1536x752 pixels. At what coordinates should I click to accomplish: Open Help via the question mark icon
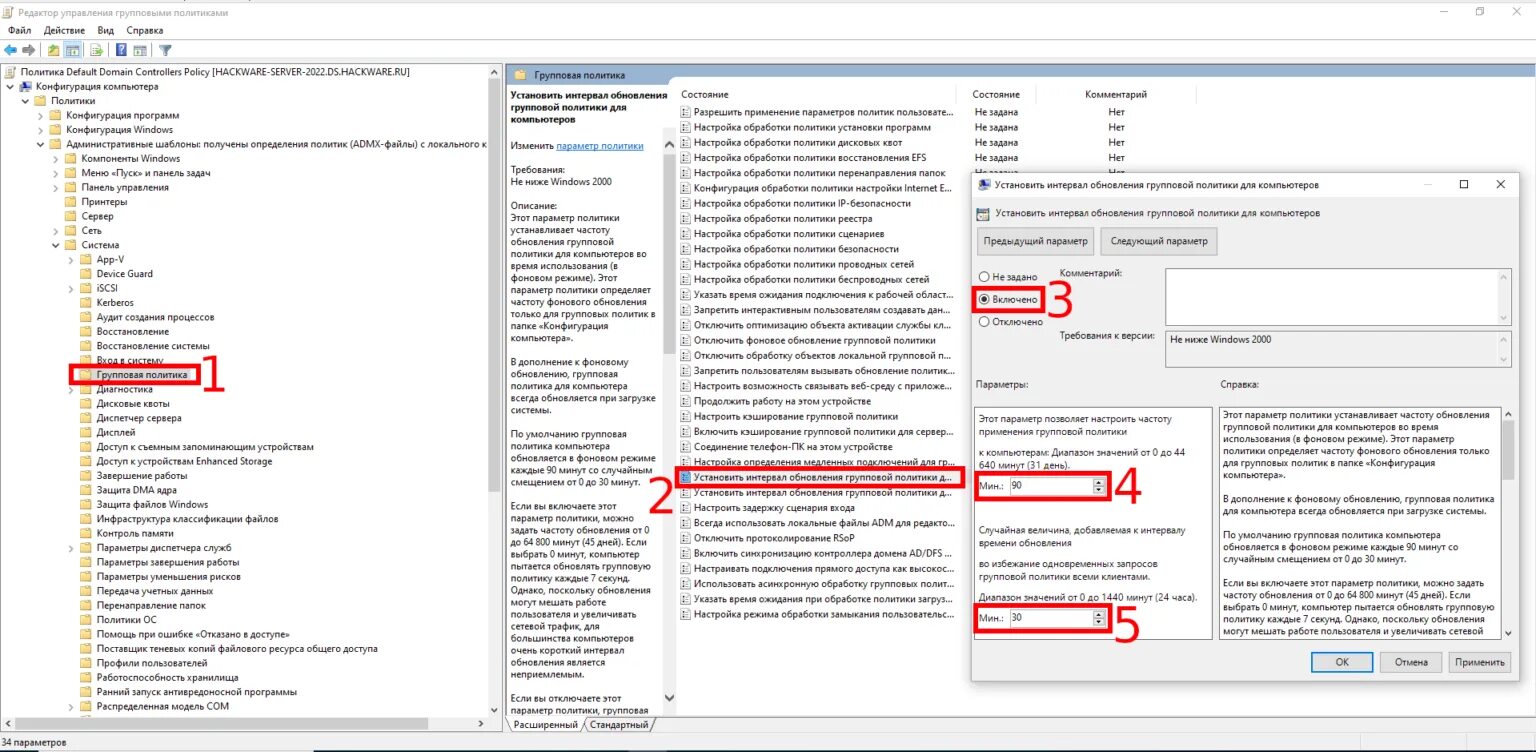tap(120, 50)
